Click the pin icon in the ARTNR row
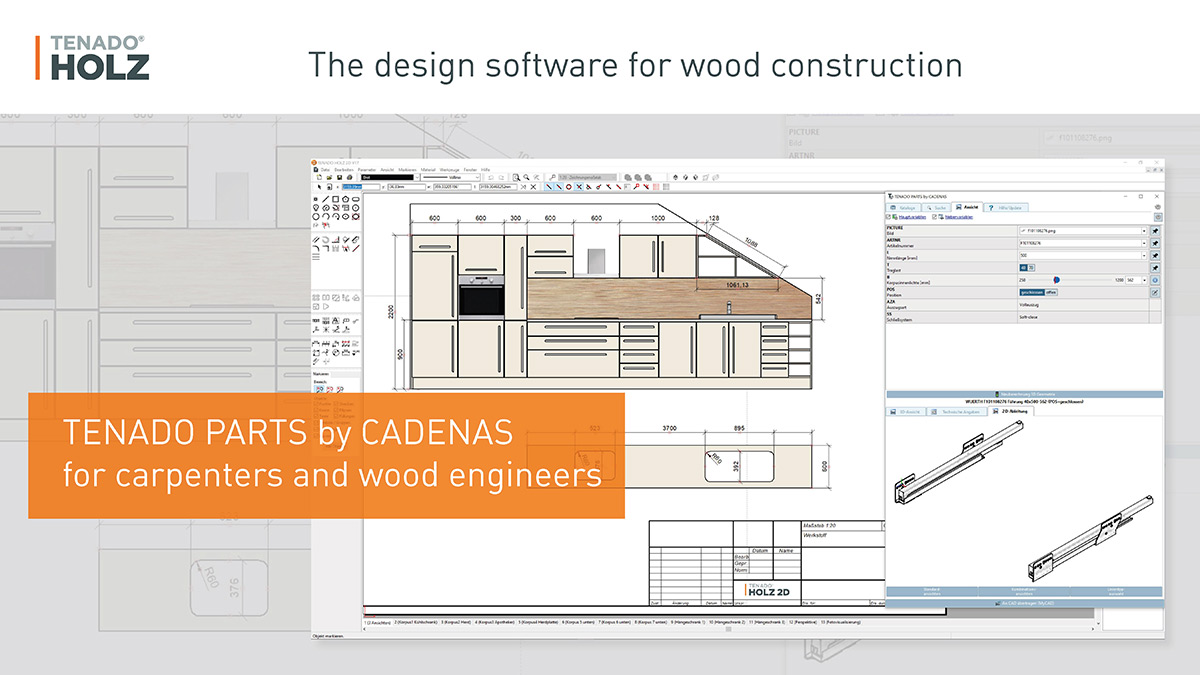Image resolution: width=1200 pixels, height=675 pixels. (1155, 243)
